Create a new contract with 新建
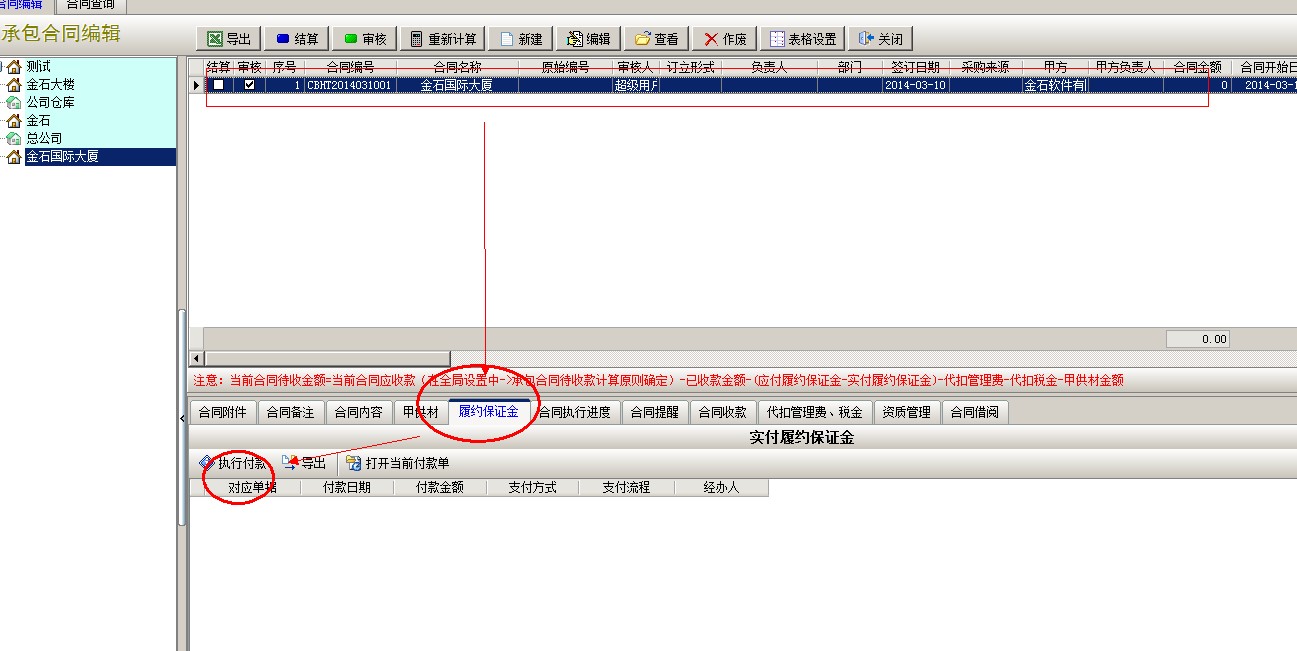The height and width of the screenshot is (651, 1297). pyautogui.click(x=520, y=39)
